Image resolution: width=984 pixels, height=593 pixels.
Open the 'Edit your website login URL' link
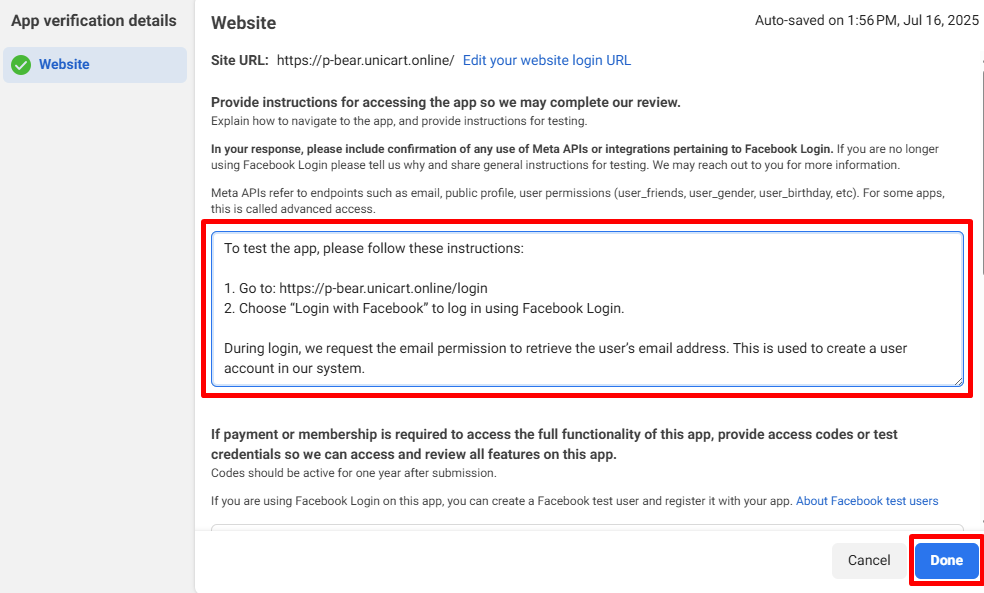547,60
